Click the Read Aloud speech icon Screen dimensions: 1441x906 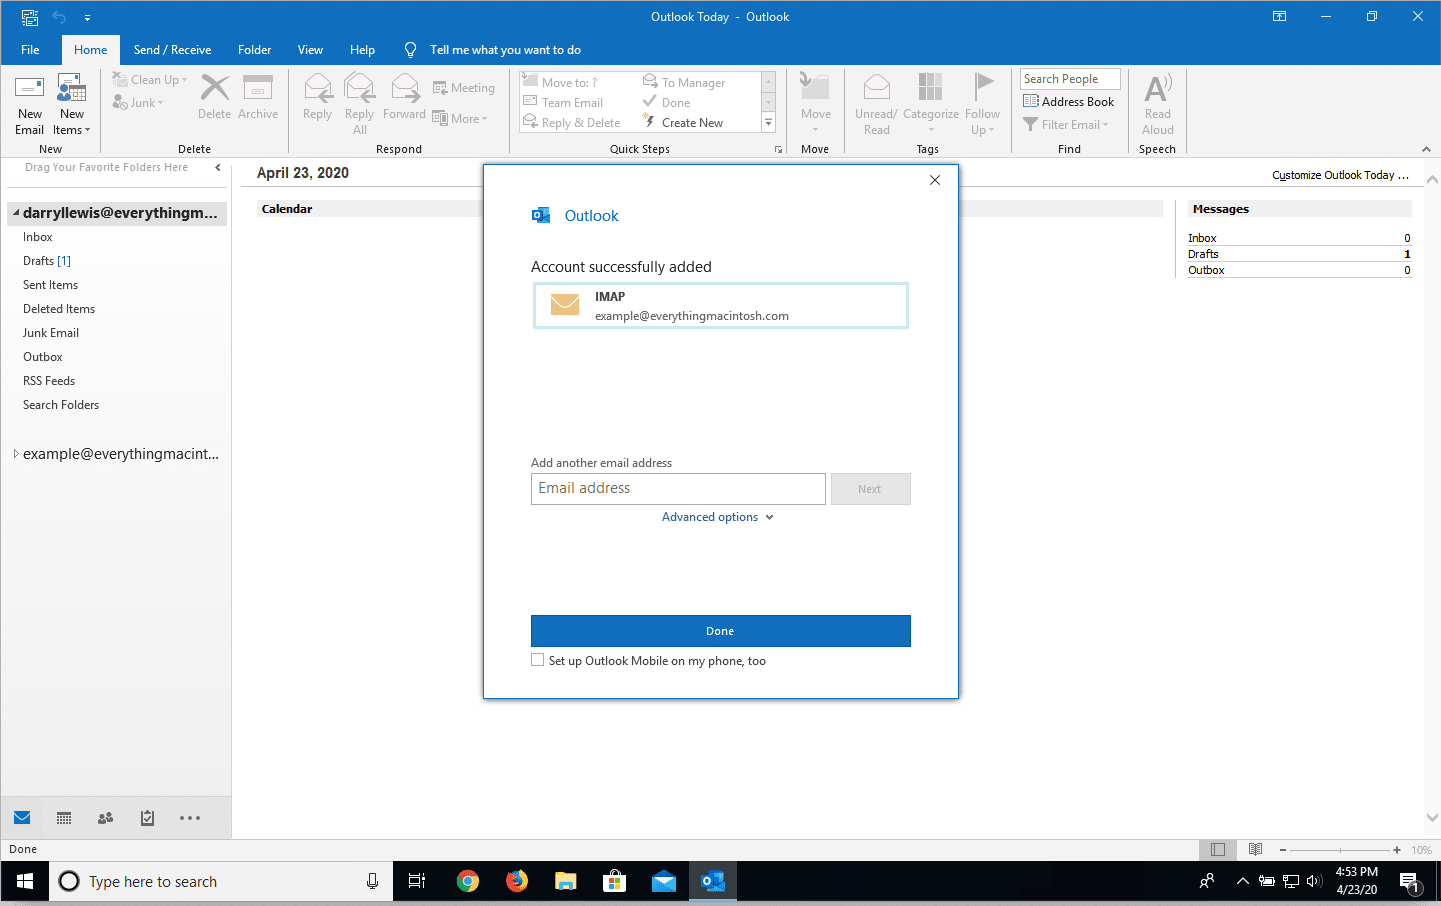click(x=1158, y=88)
